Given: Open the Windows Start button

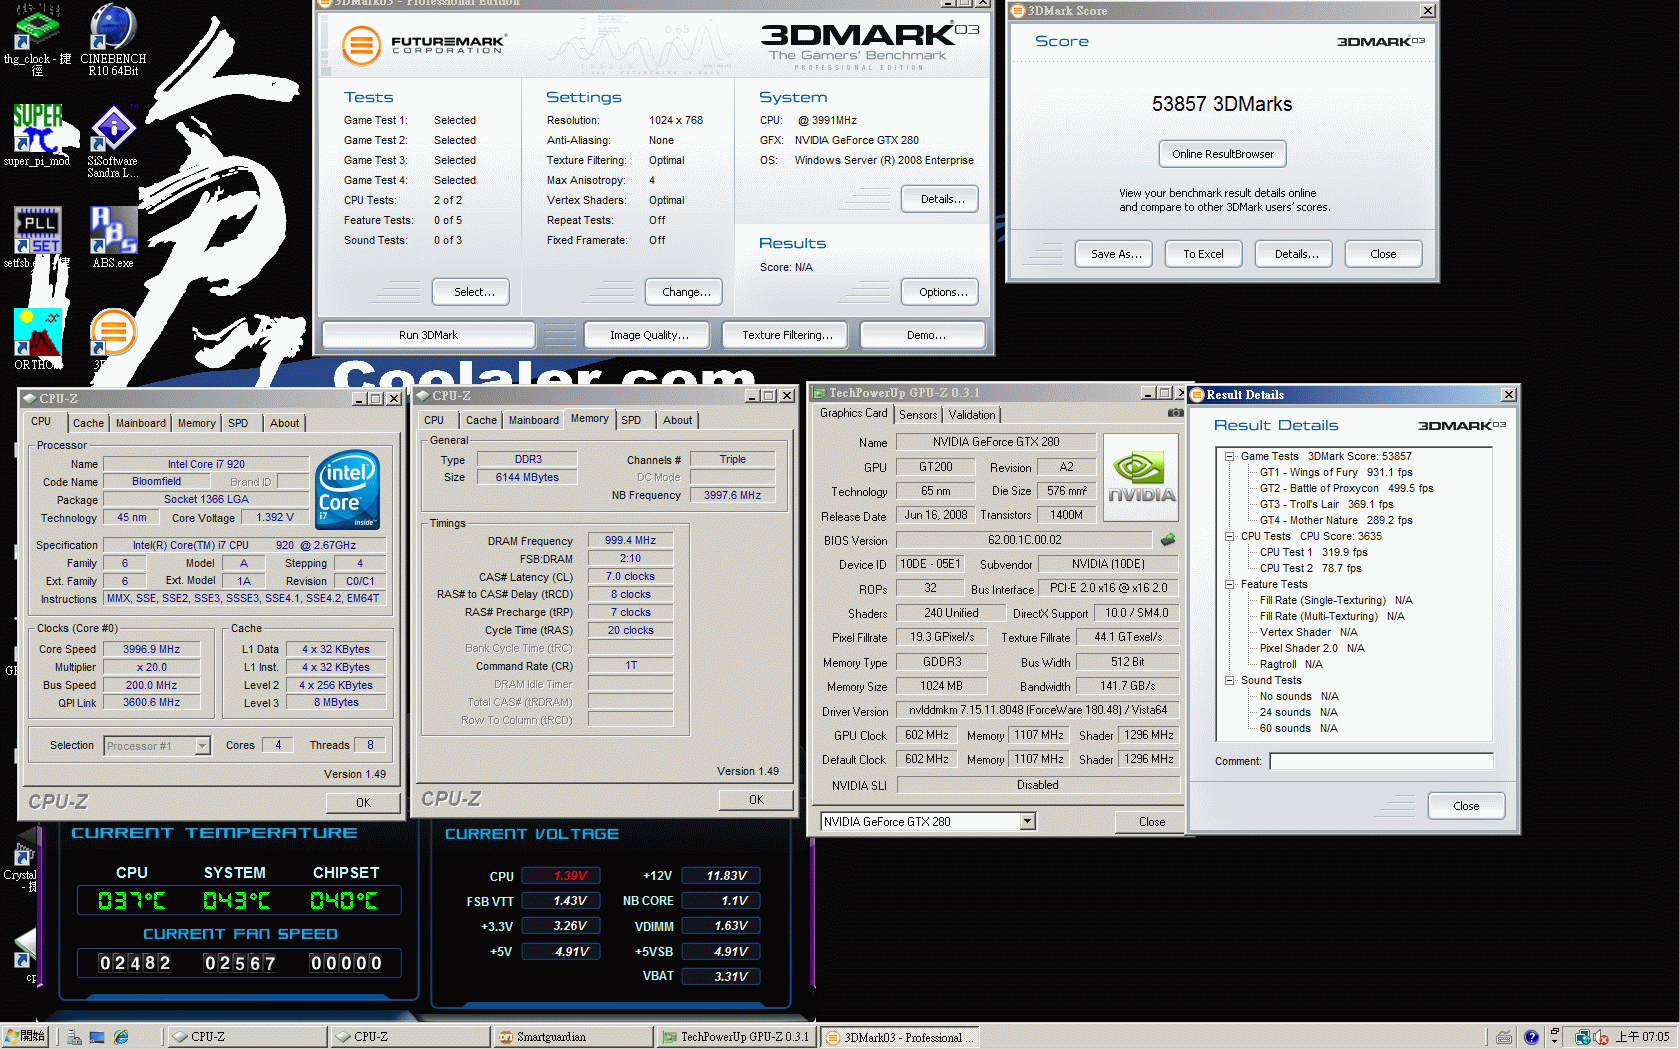Looking at the screenshot, I should pyautogui.click(x=25, y=1037).
